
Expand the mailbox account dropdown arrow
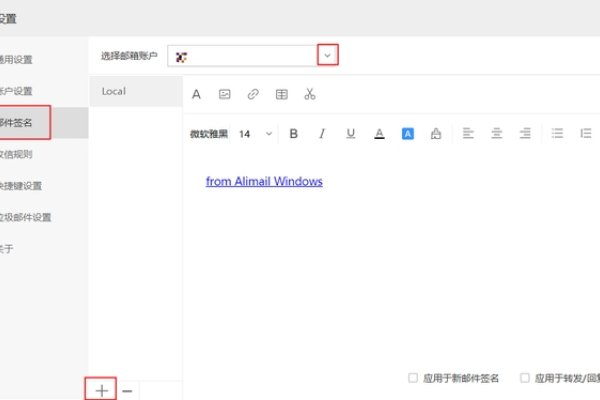pos(328,56)
